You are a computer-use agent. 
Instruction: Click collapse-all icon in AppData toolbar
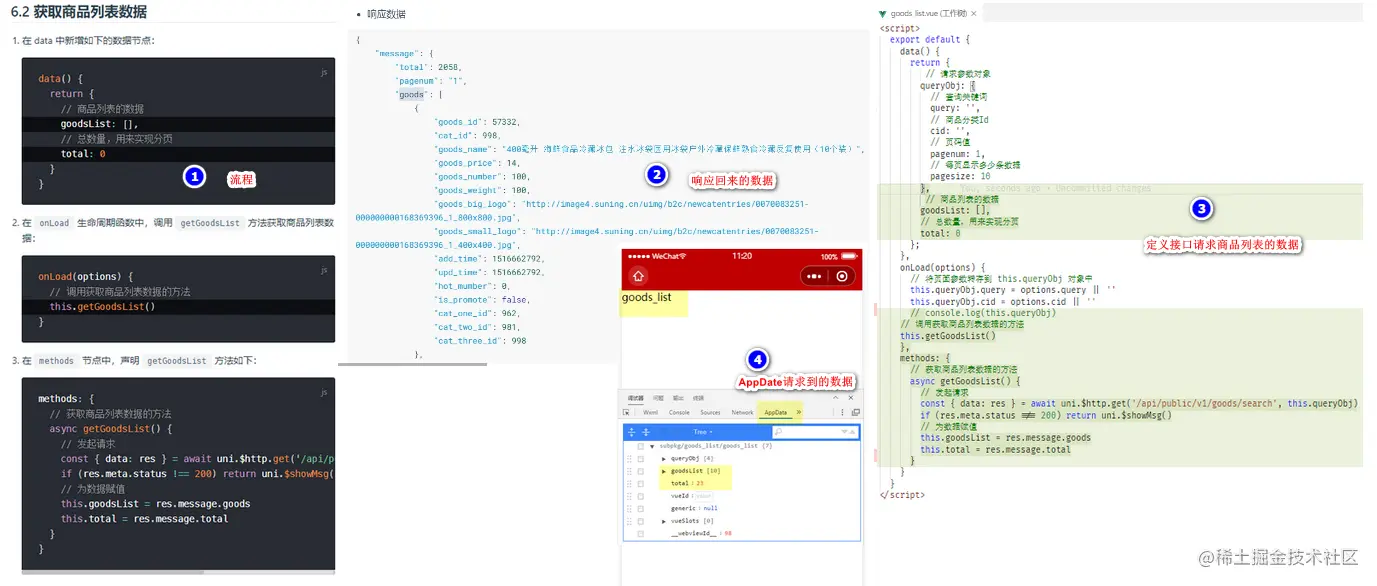point(646,432)
